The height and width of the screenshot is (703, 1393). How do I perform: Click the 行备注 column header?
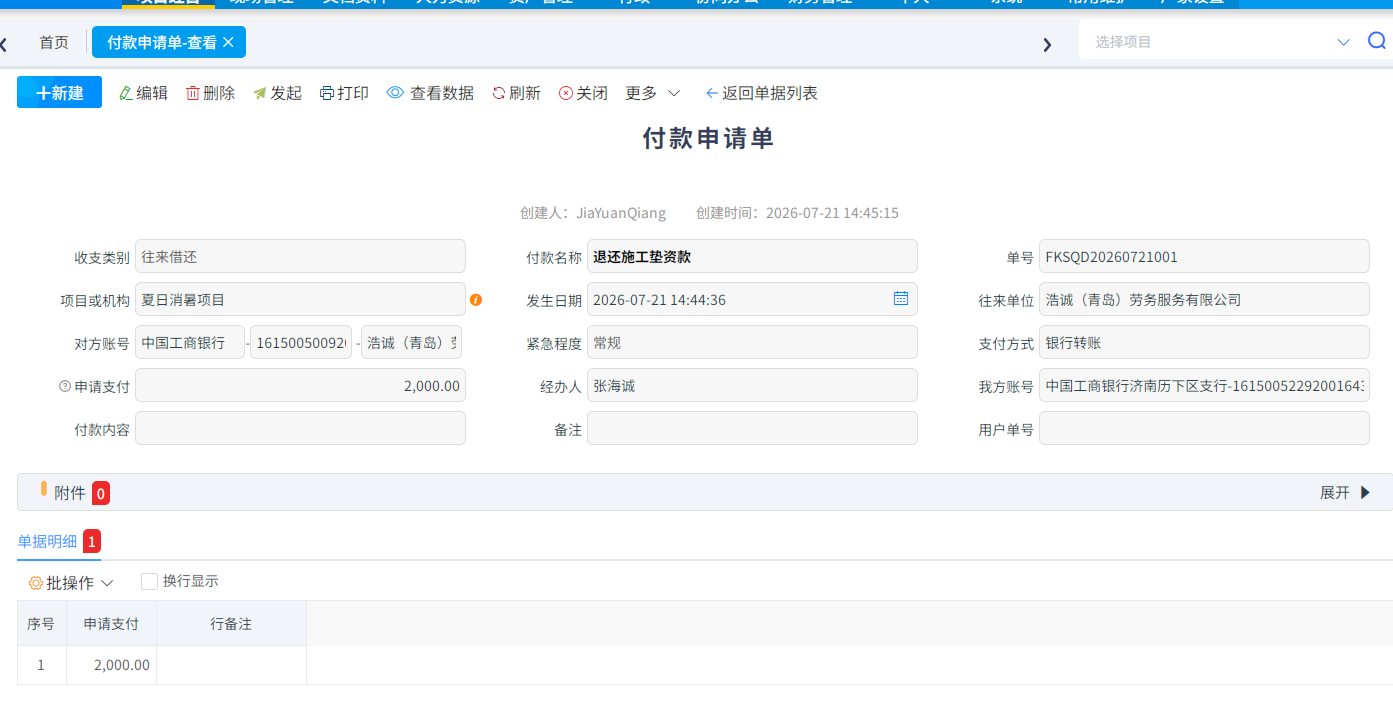point(231,623)
